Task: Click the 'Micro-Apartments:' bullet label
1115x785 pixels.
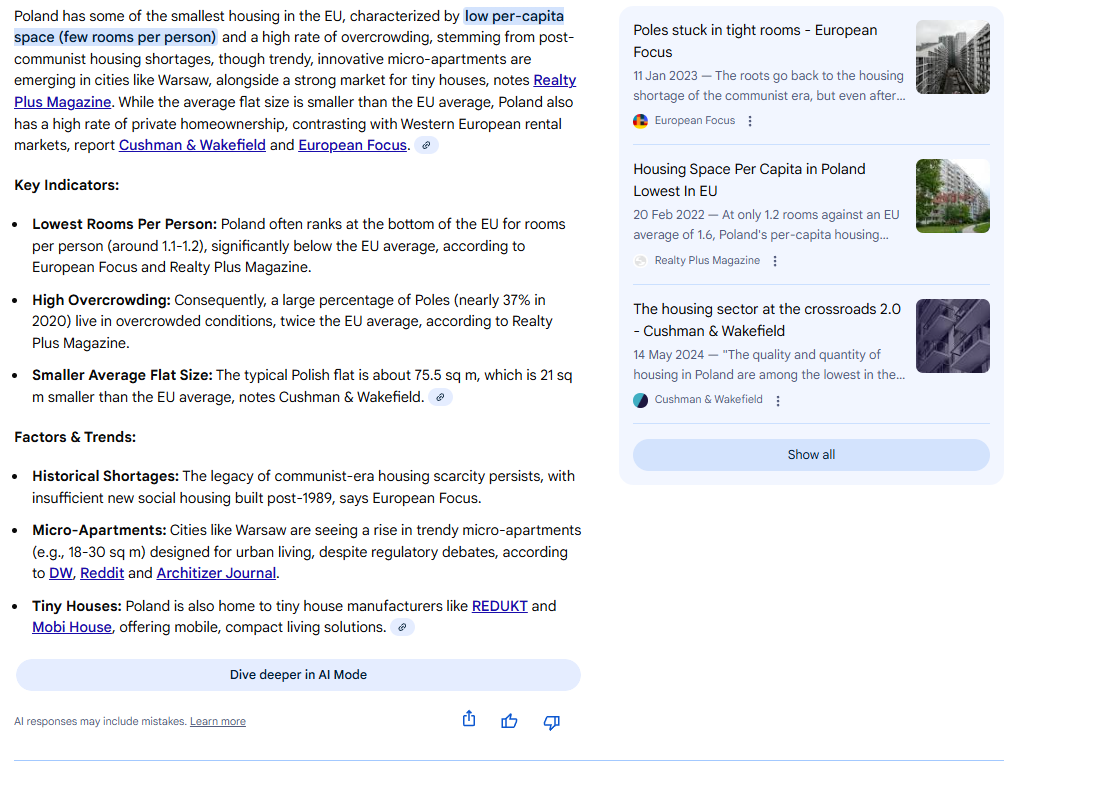Action: 99,530
